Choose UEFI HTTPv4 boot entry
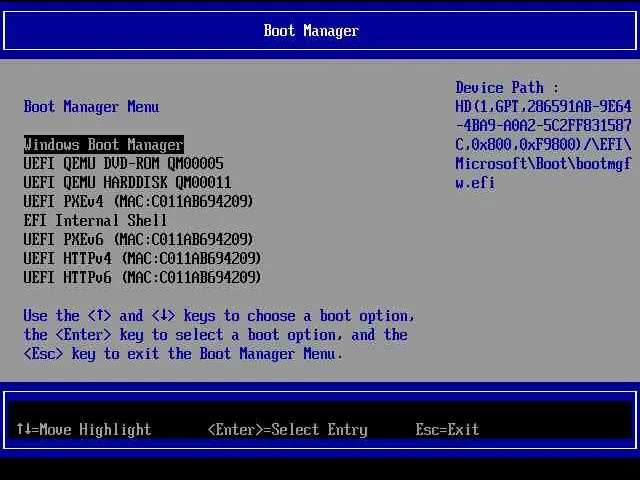This screenshot has width=640, height=480. coord(142,258)
